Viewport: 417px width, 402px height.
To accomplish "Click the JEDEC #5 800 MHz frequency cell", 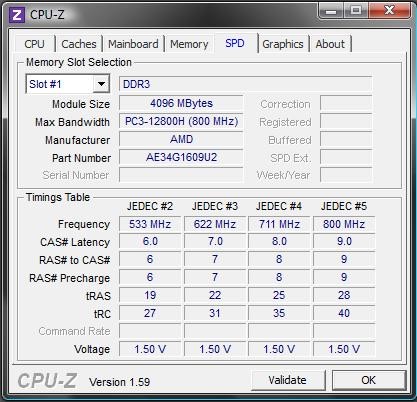I will (x=344, y=224).
